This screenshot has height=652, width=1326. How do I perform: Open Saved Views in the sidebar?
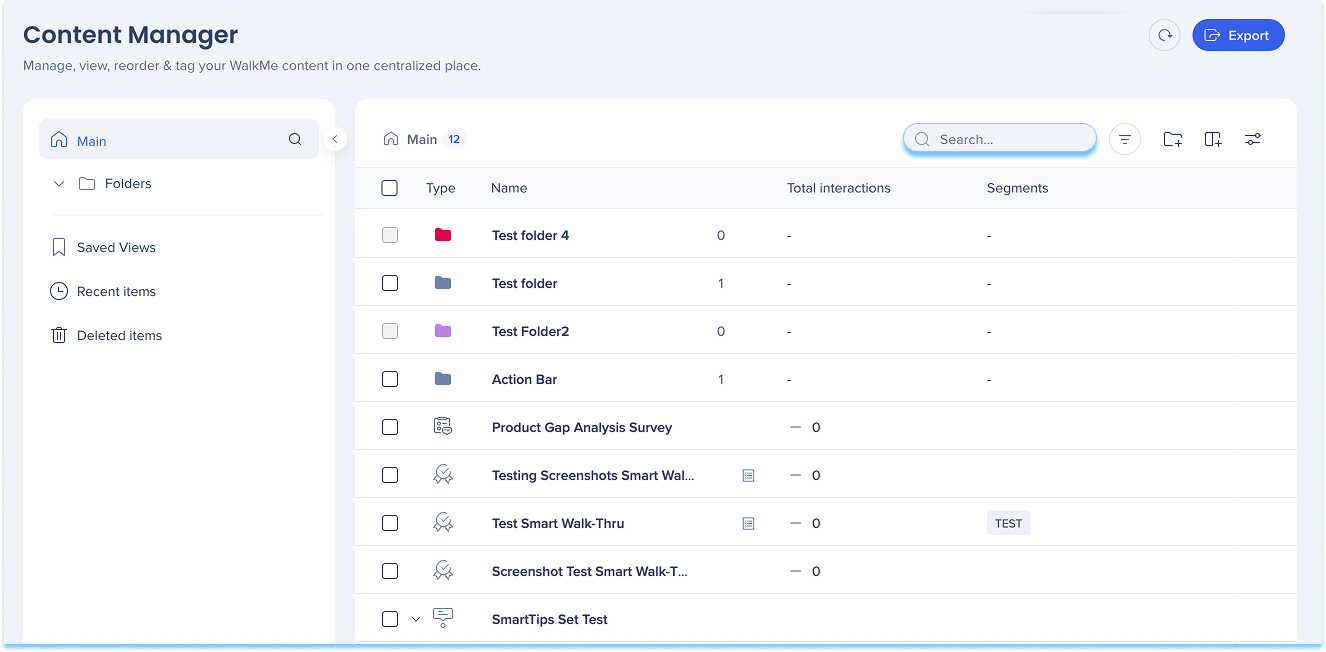[116, 247]
